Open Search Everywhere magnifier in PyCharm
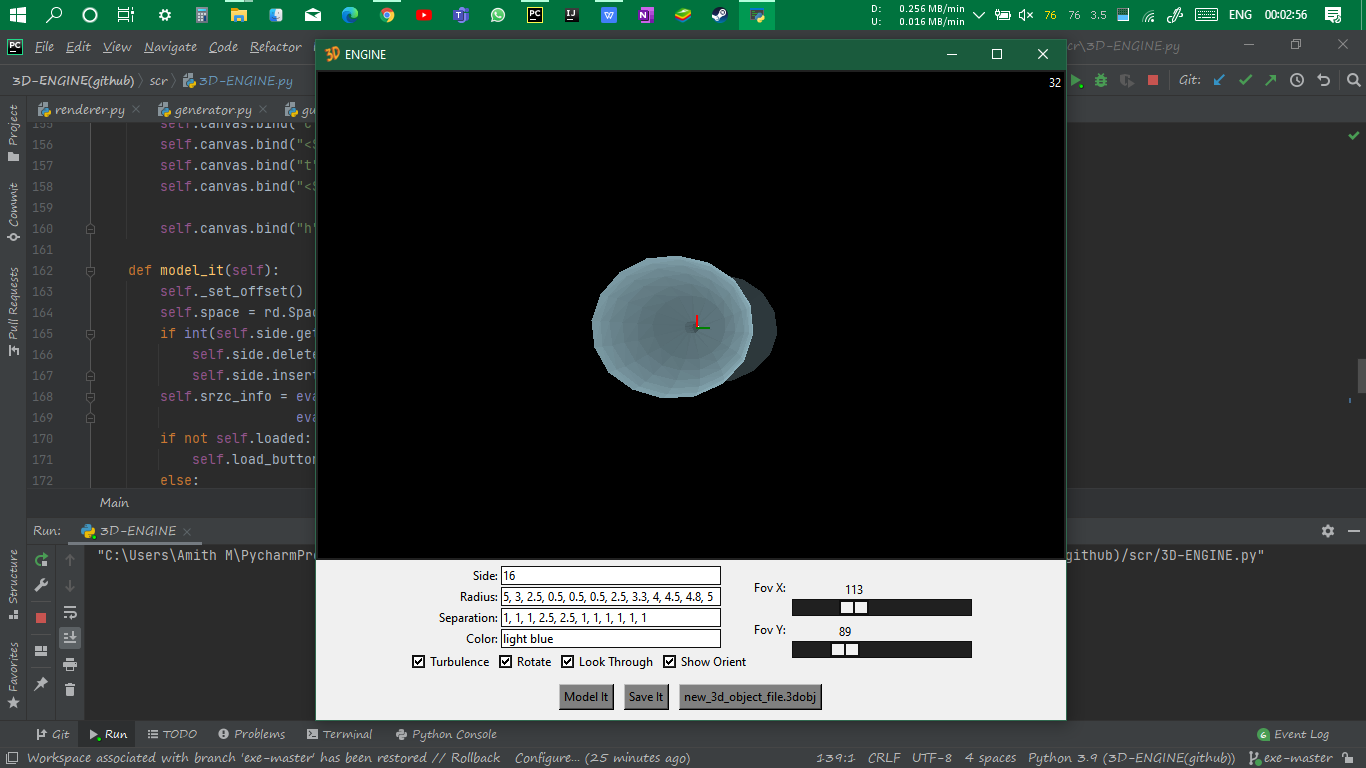This screenshot has height=768, width=1366. [1353, 80]
